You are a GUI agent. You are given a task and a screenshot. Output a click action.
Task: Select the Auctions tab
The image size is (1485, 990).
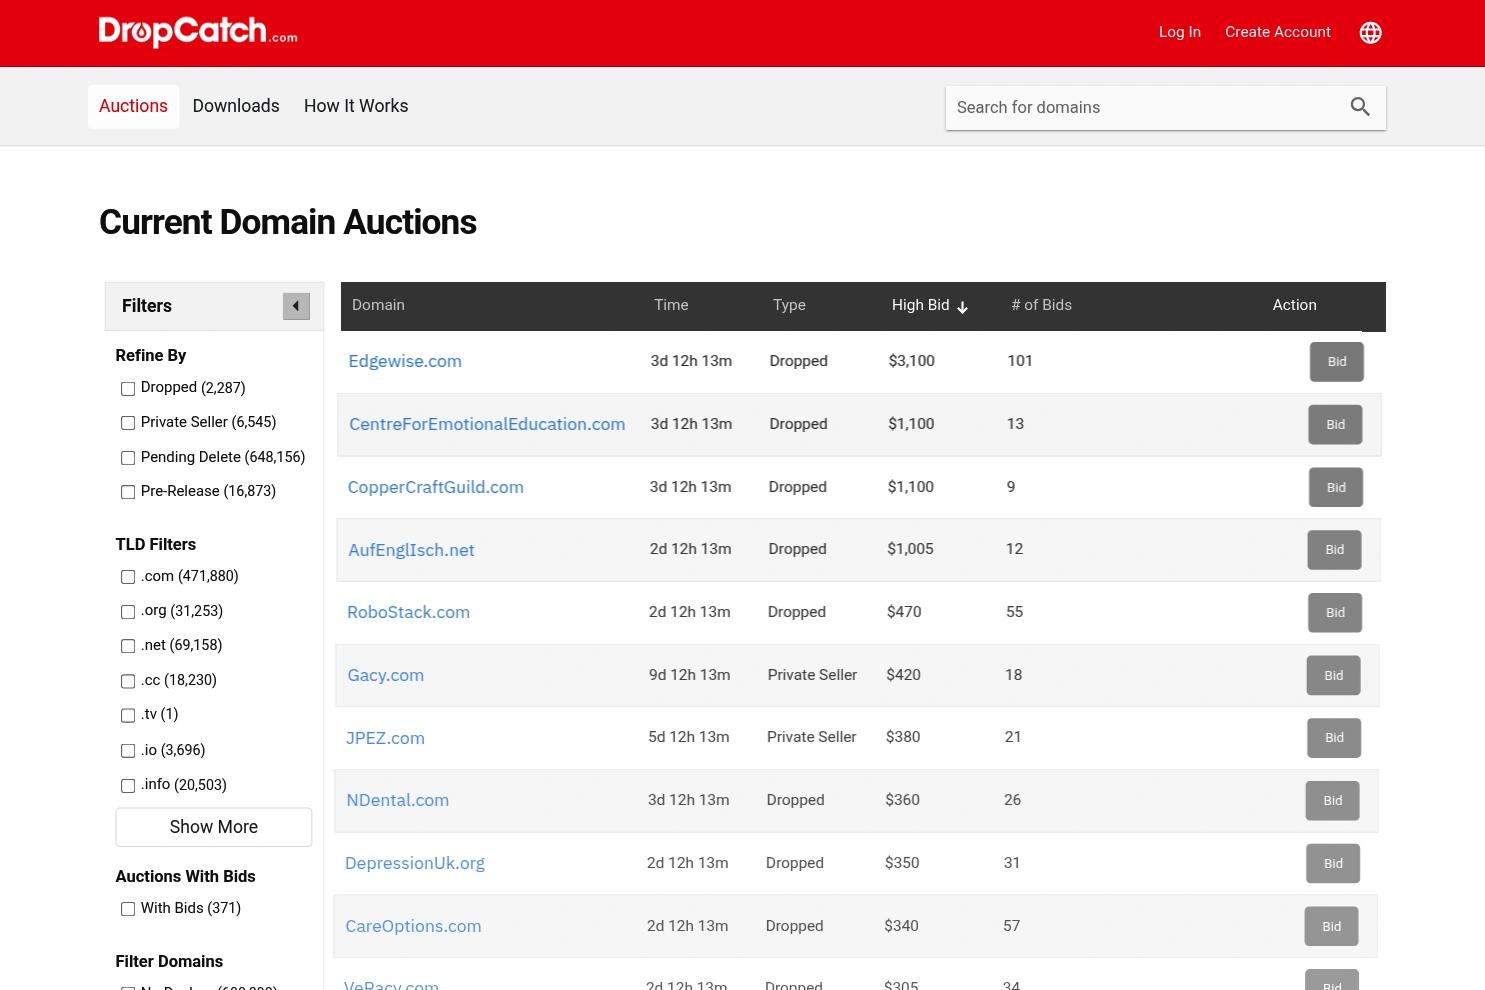(x=133, y=106)
